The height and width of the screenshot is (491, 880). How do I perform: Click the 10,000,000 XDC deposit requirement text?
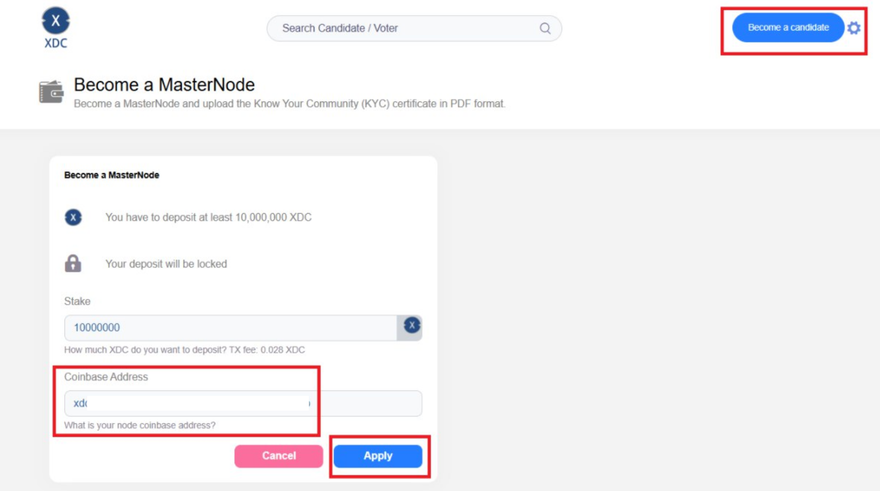208,217
